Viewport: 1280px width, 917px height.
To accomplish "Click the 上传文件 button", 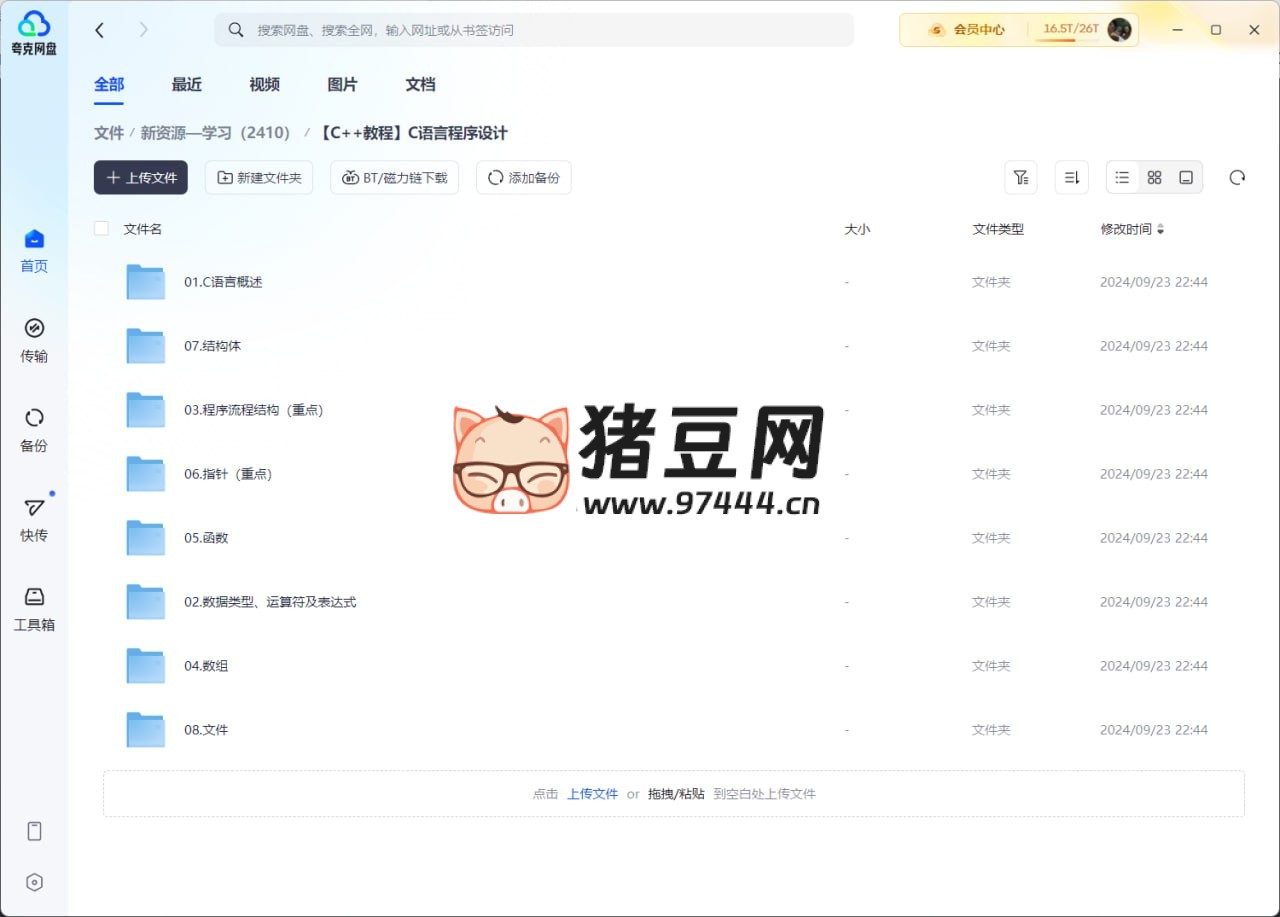I will click(141, 178).
